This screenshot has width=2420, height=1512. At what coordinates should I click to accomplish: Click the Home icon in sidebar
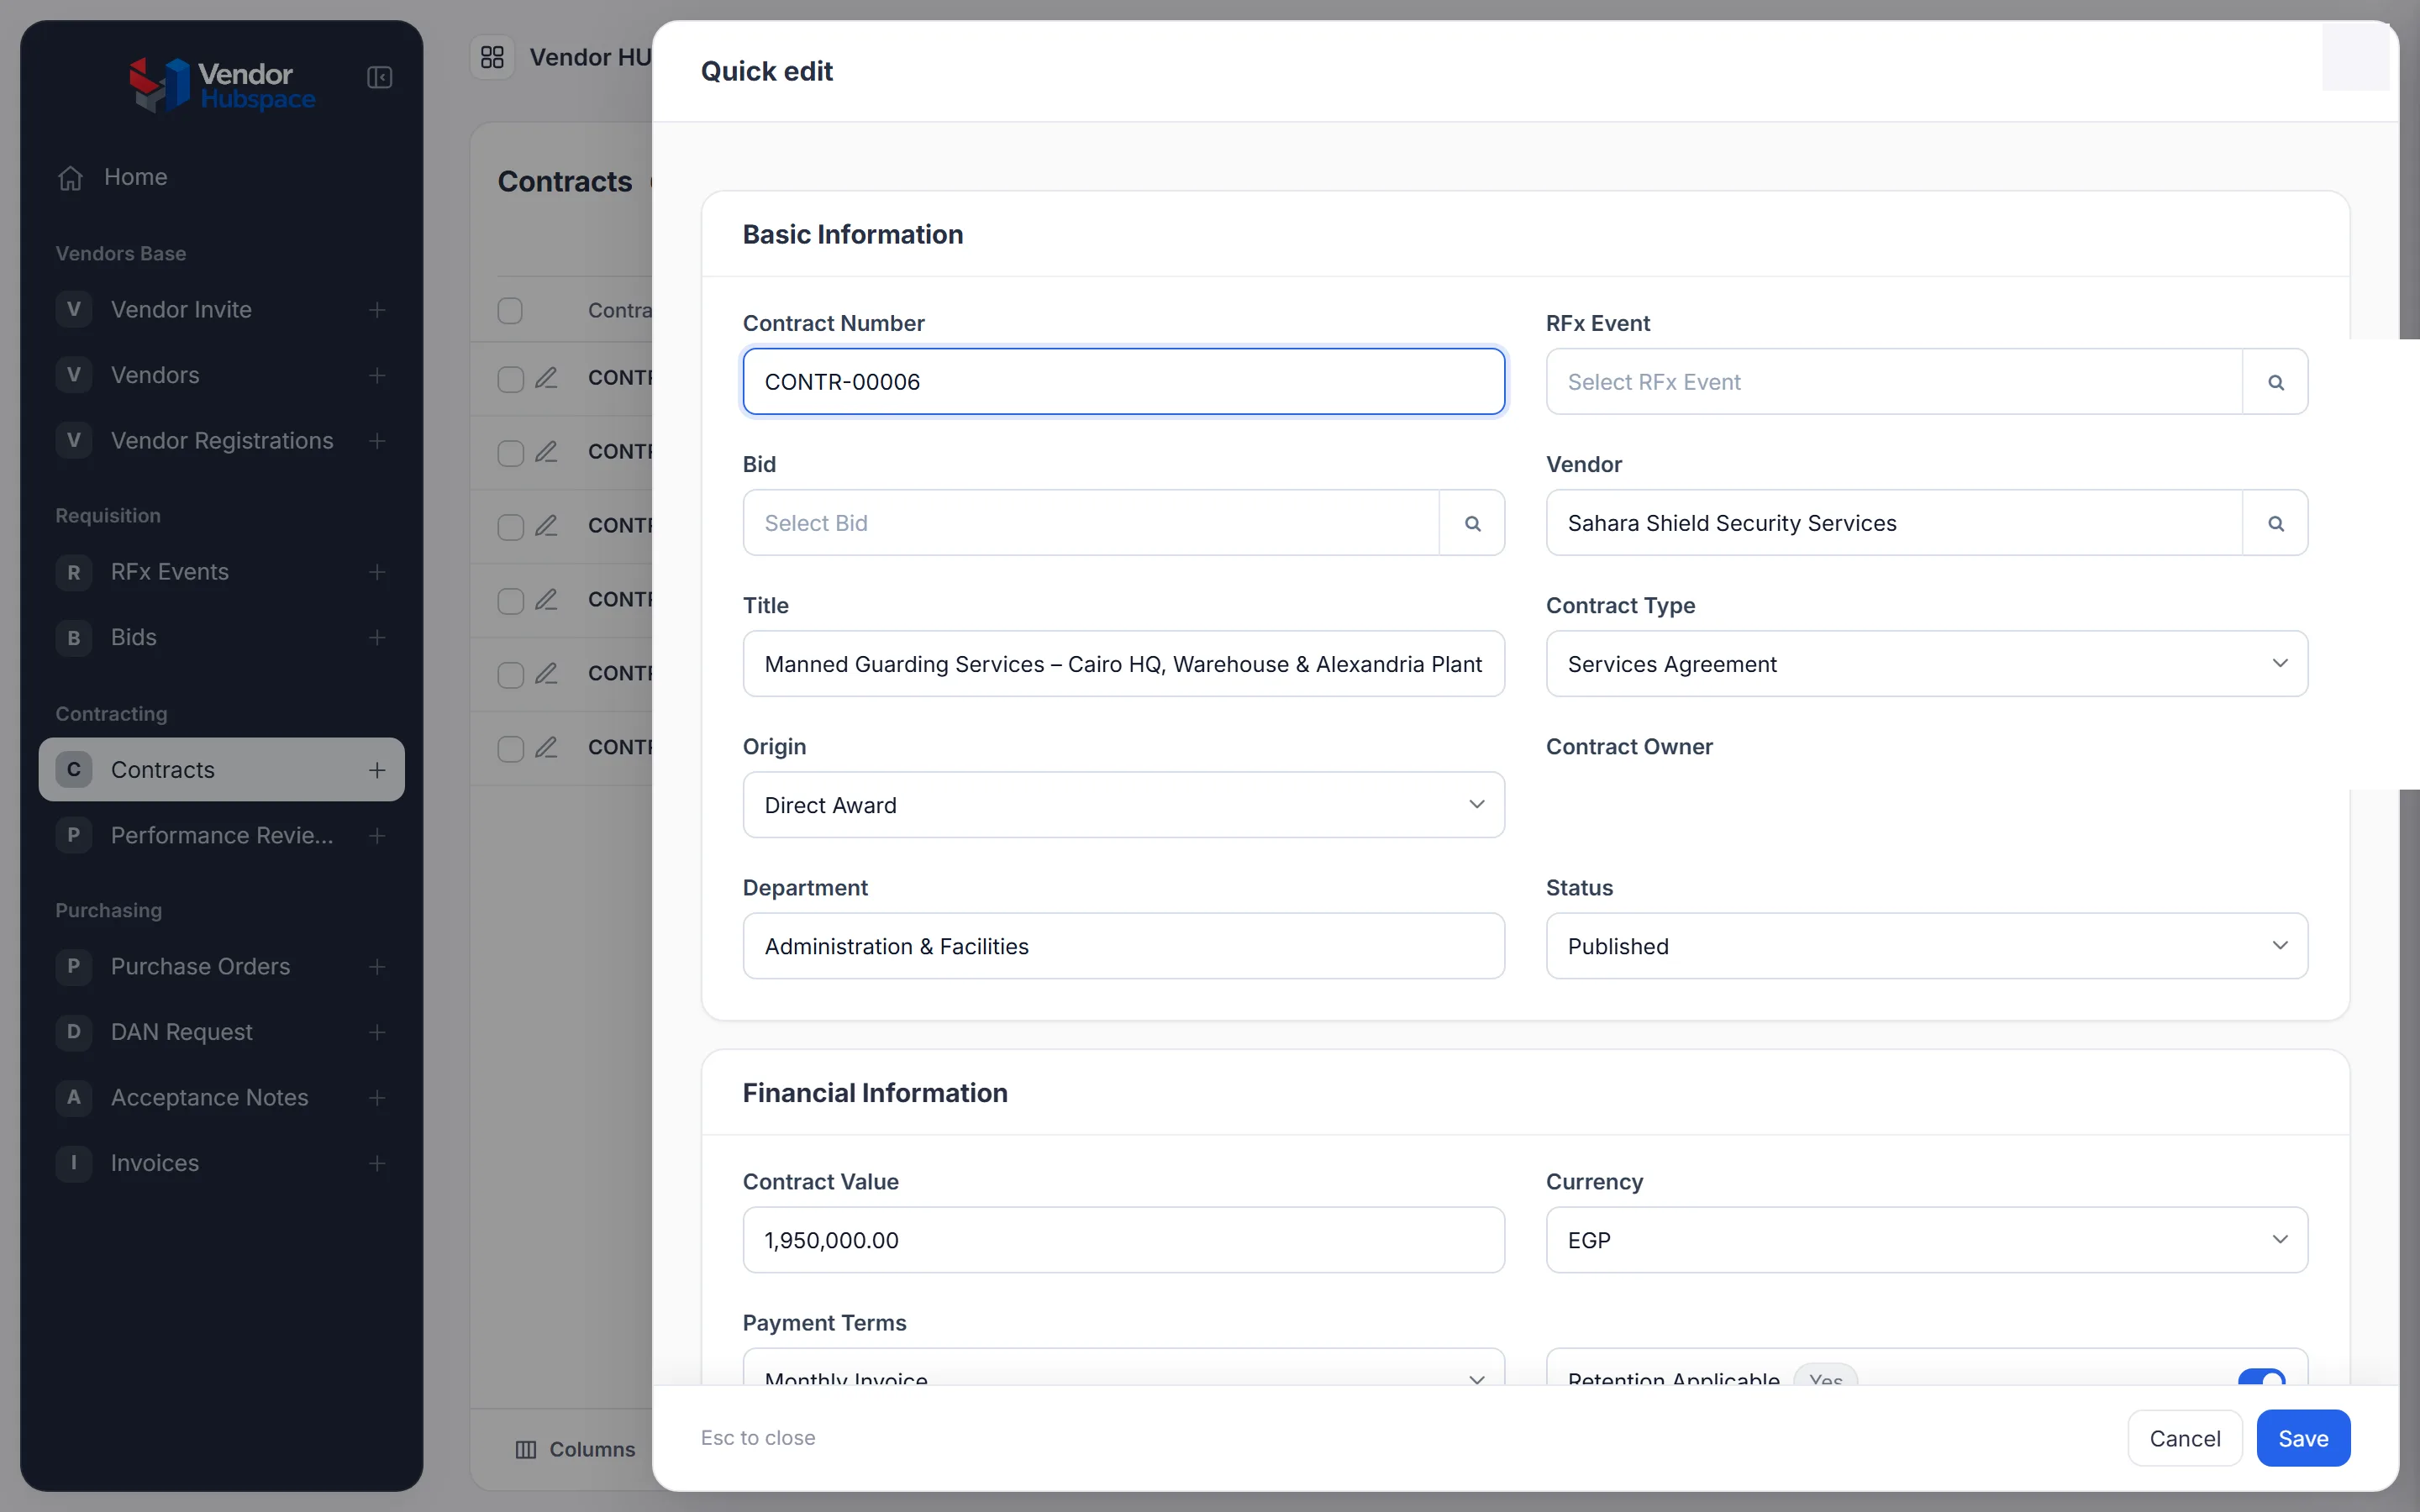coord(70,177)
